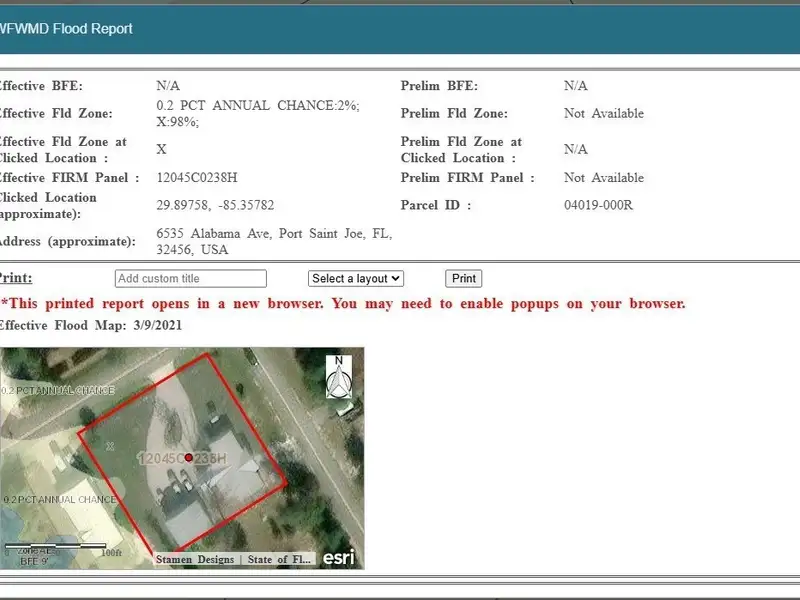Click the Parcel ID value 04019-000R
The width and height of the screenshot is (800, 600).
[x=598, y=205]
